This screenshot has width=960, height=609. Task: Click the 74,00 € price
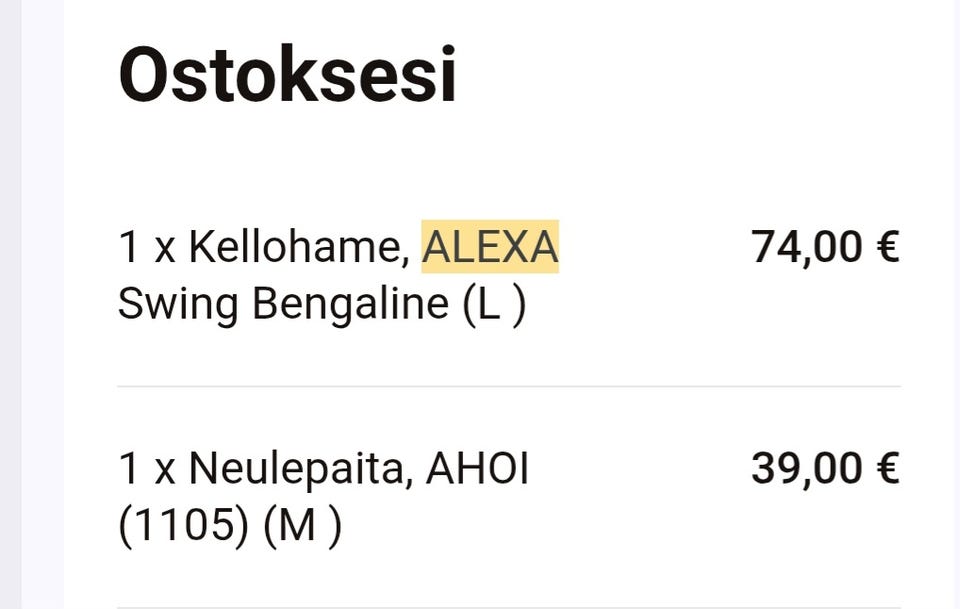coord(825,246)
